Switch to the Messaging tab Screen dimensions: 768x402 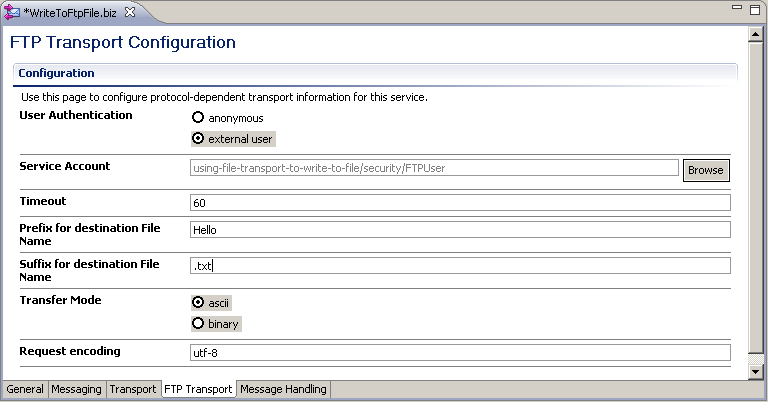76,389
